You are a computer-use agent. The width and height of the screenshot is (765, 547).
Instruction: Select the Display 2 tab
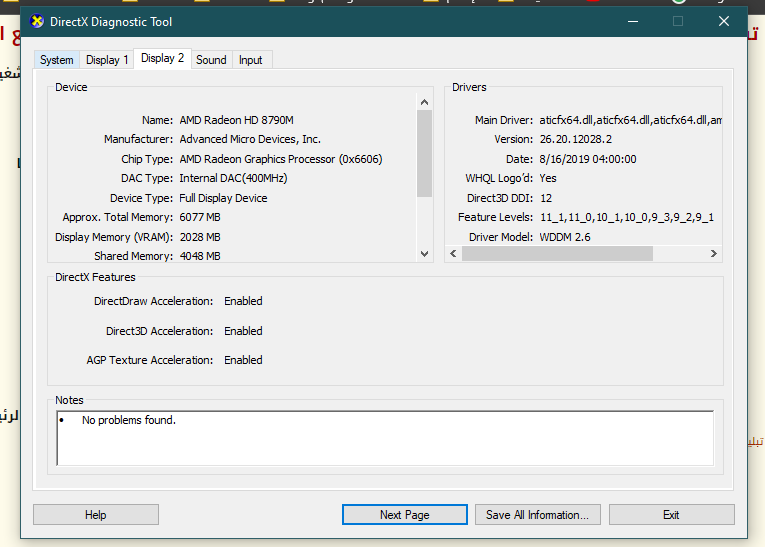162,58
